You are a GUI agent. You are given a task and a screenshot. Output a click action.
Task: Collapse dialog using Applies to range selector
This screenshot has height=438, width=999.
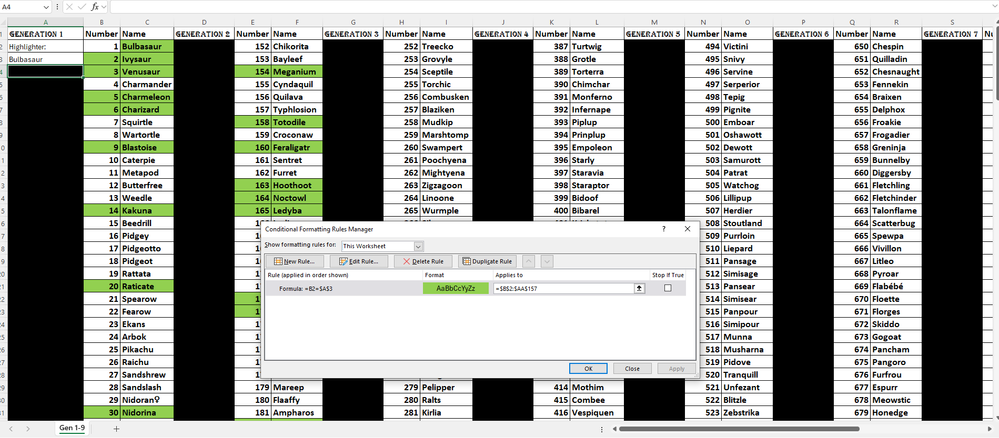click(x=639, y=288)
